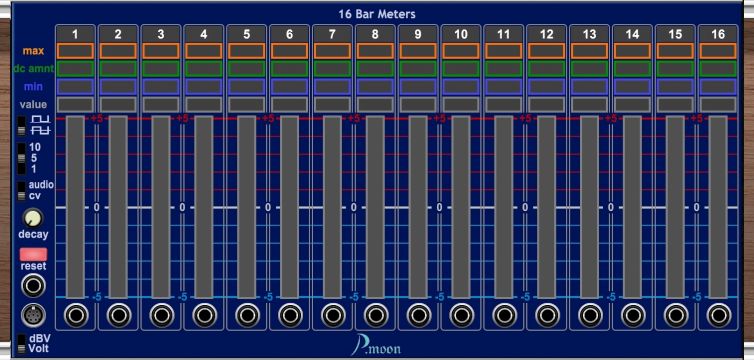754x360 pixels.
Task: Click the decay knob
Action: tap(33, 218)
